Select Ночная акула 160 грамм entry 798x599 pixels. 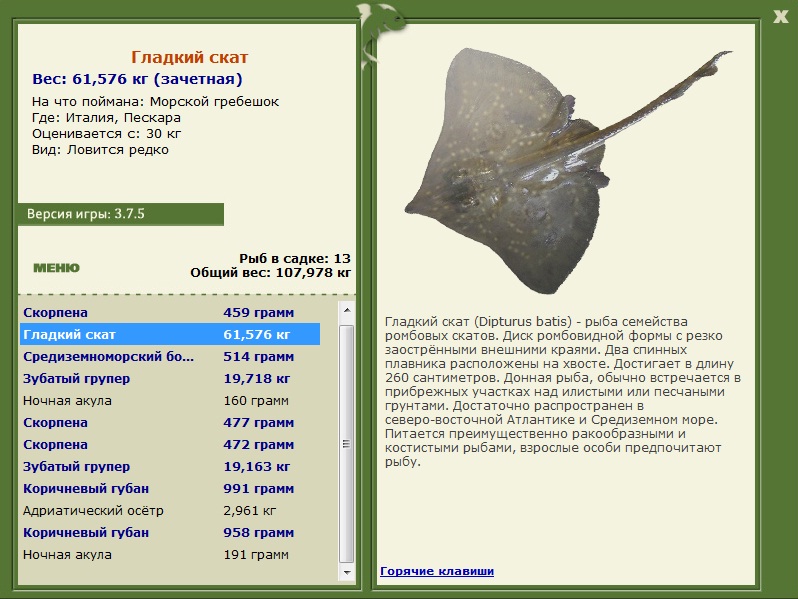tap(170, 401)
